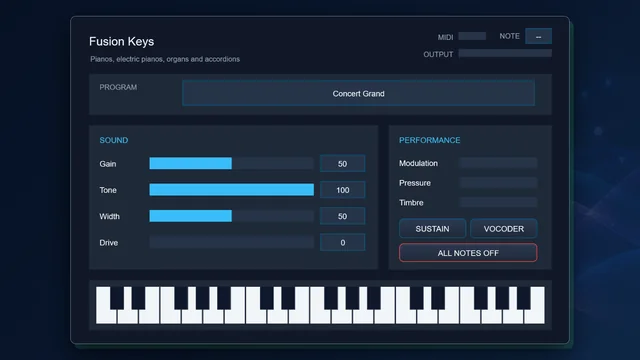
Task: Click the subtitle about pianos and accordions
Action: point(165,59)
